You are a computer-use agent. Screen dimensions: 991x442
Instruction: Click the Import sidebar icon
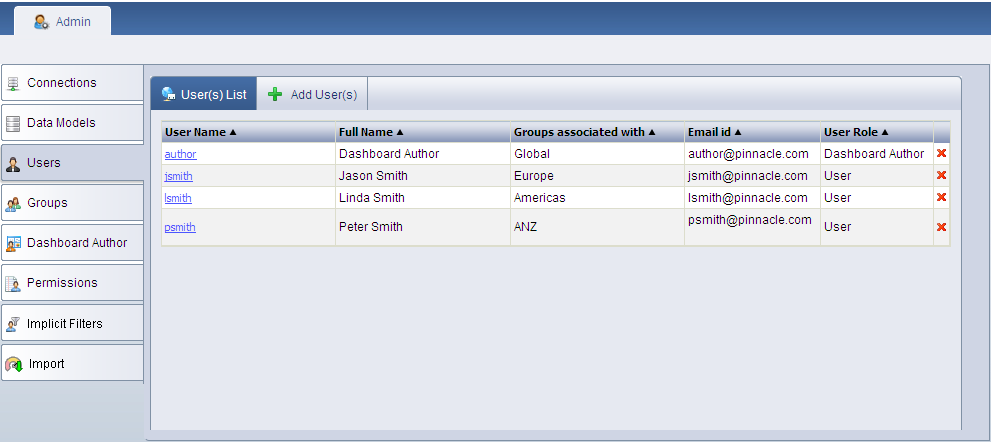(x=14, y=364)
